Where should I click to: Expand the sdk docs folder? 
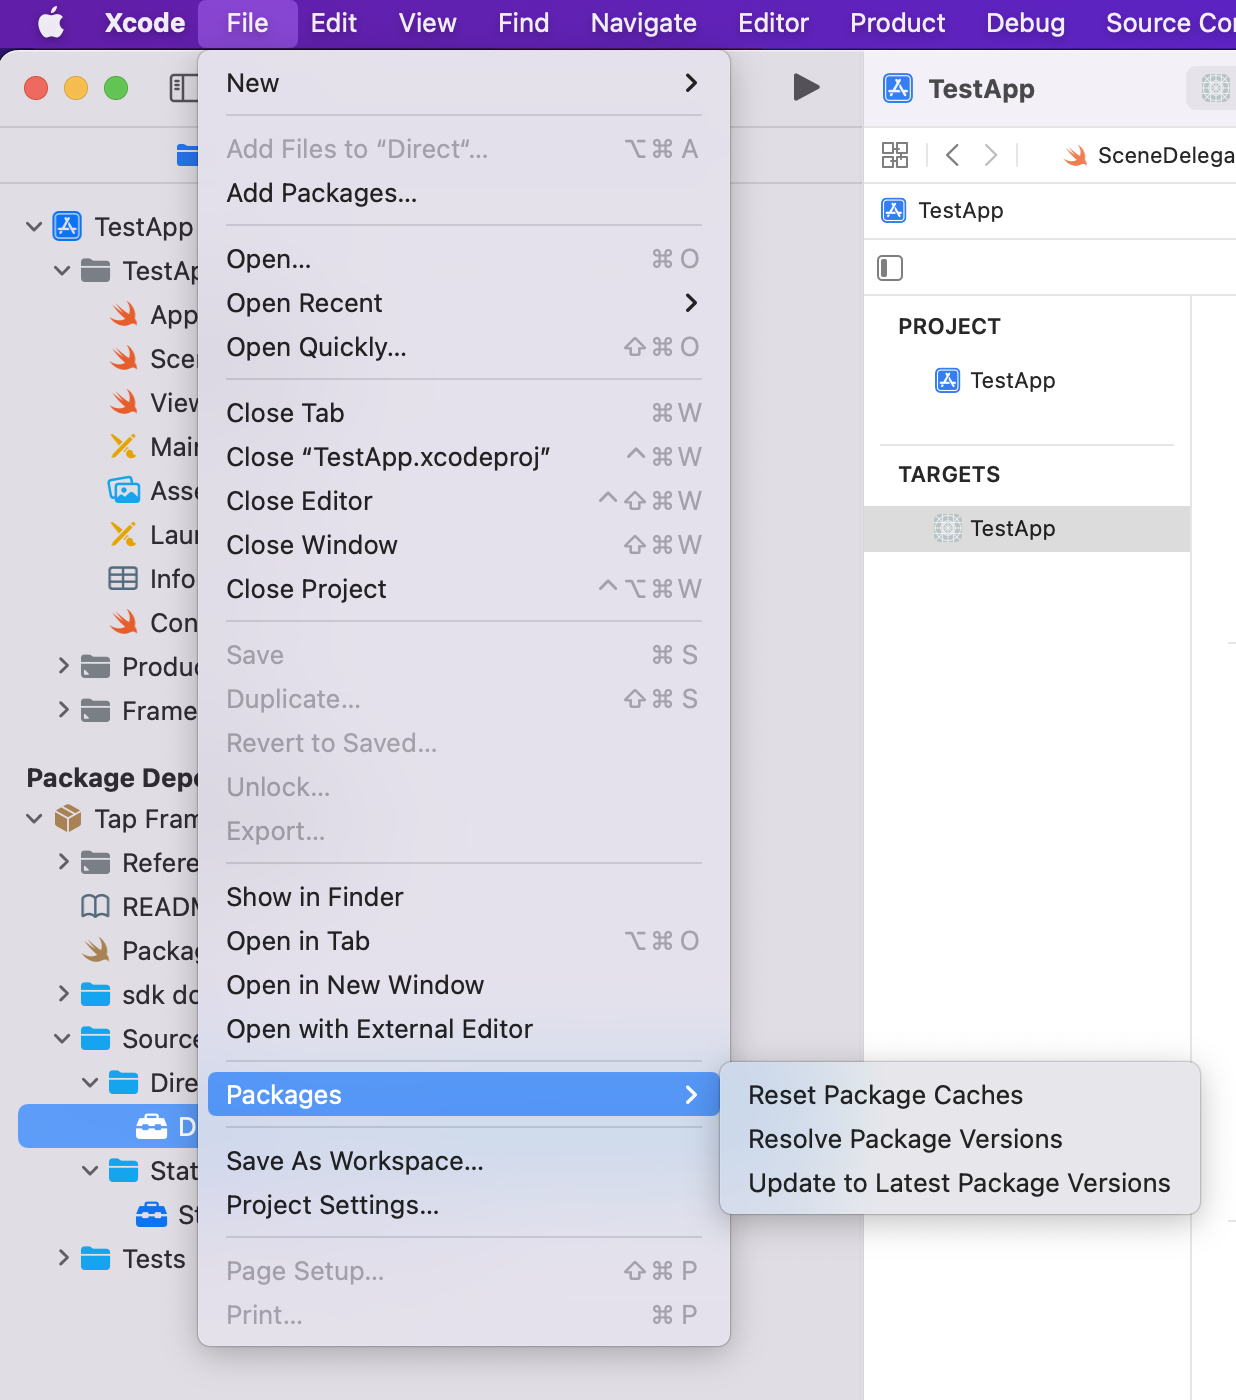coord(63,994)
